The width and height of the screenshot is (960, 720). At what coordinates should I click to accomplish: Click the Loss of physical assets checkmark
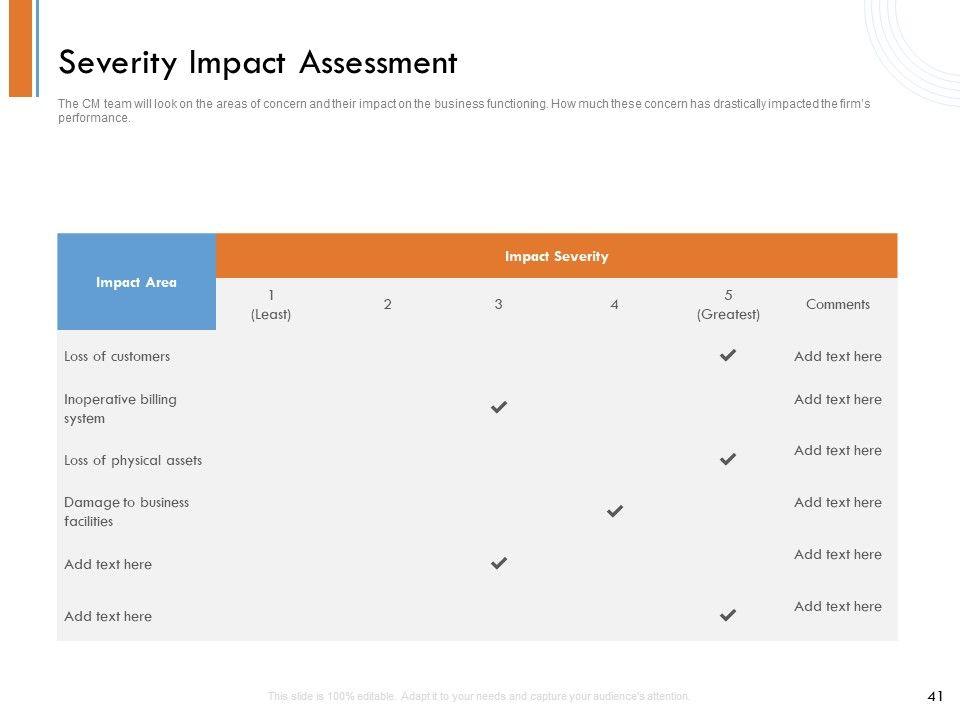728,459
